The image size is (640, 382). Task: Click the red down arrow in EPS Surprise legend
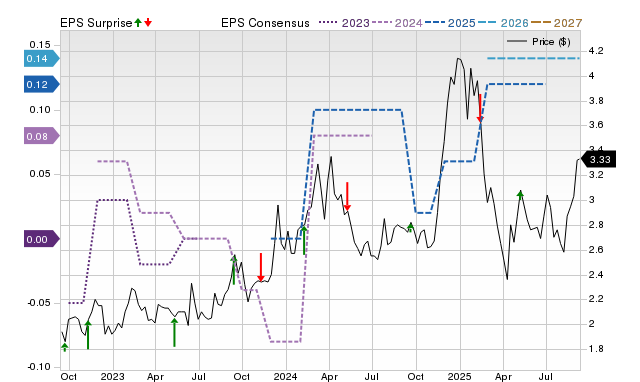pos(148,22)
